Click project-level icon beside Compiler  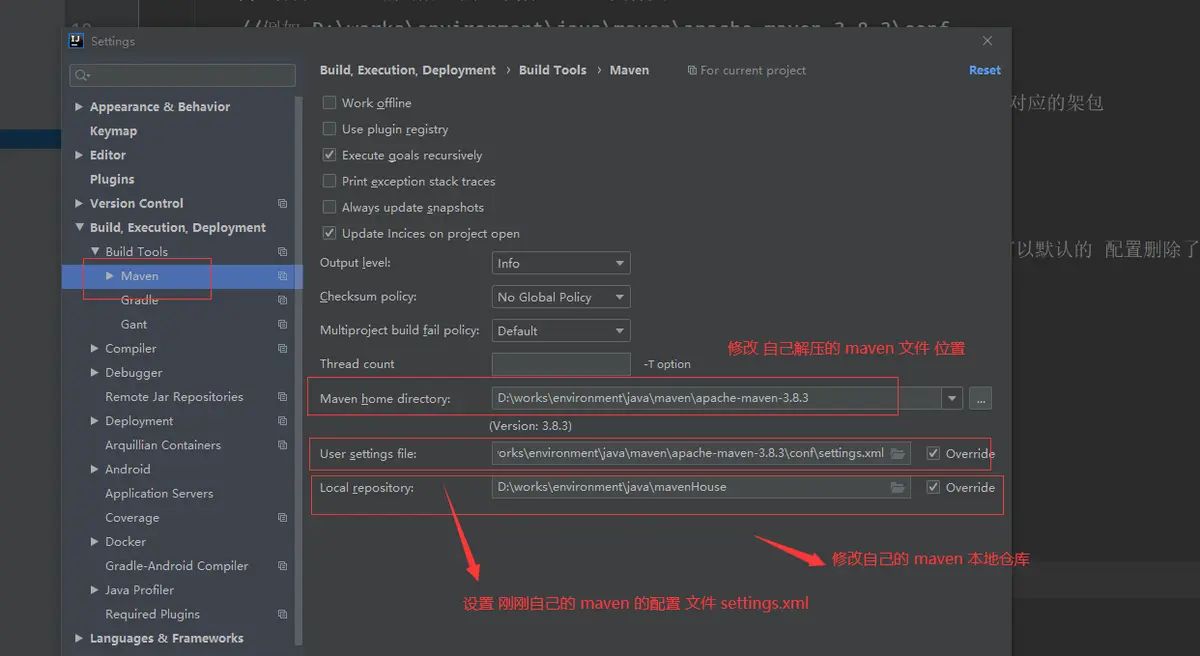(283, 349)
